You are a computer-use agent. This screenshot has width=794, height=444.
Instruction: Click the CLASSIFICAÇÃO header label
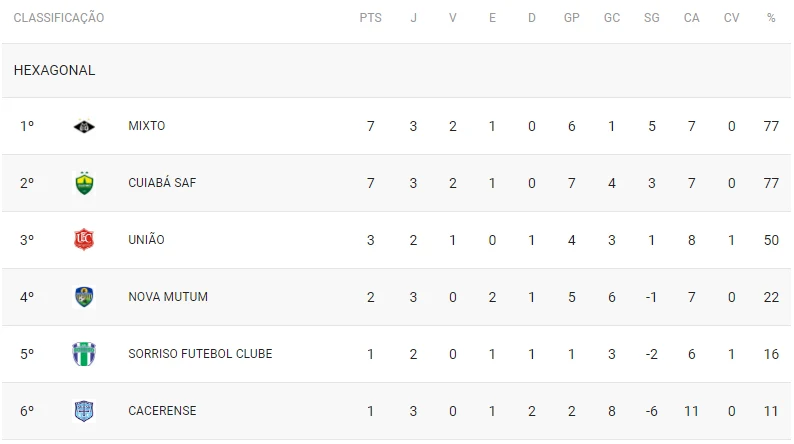pyautogui.click(x=59, y=18)
